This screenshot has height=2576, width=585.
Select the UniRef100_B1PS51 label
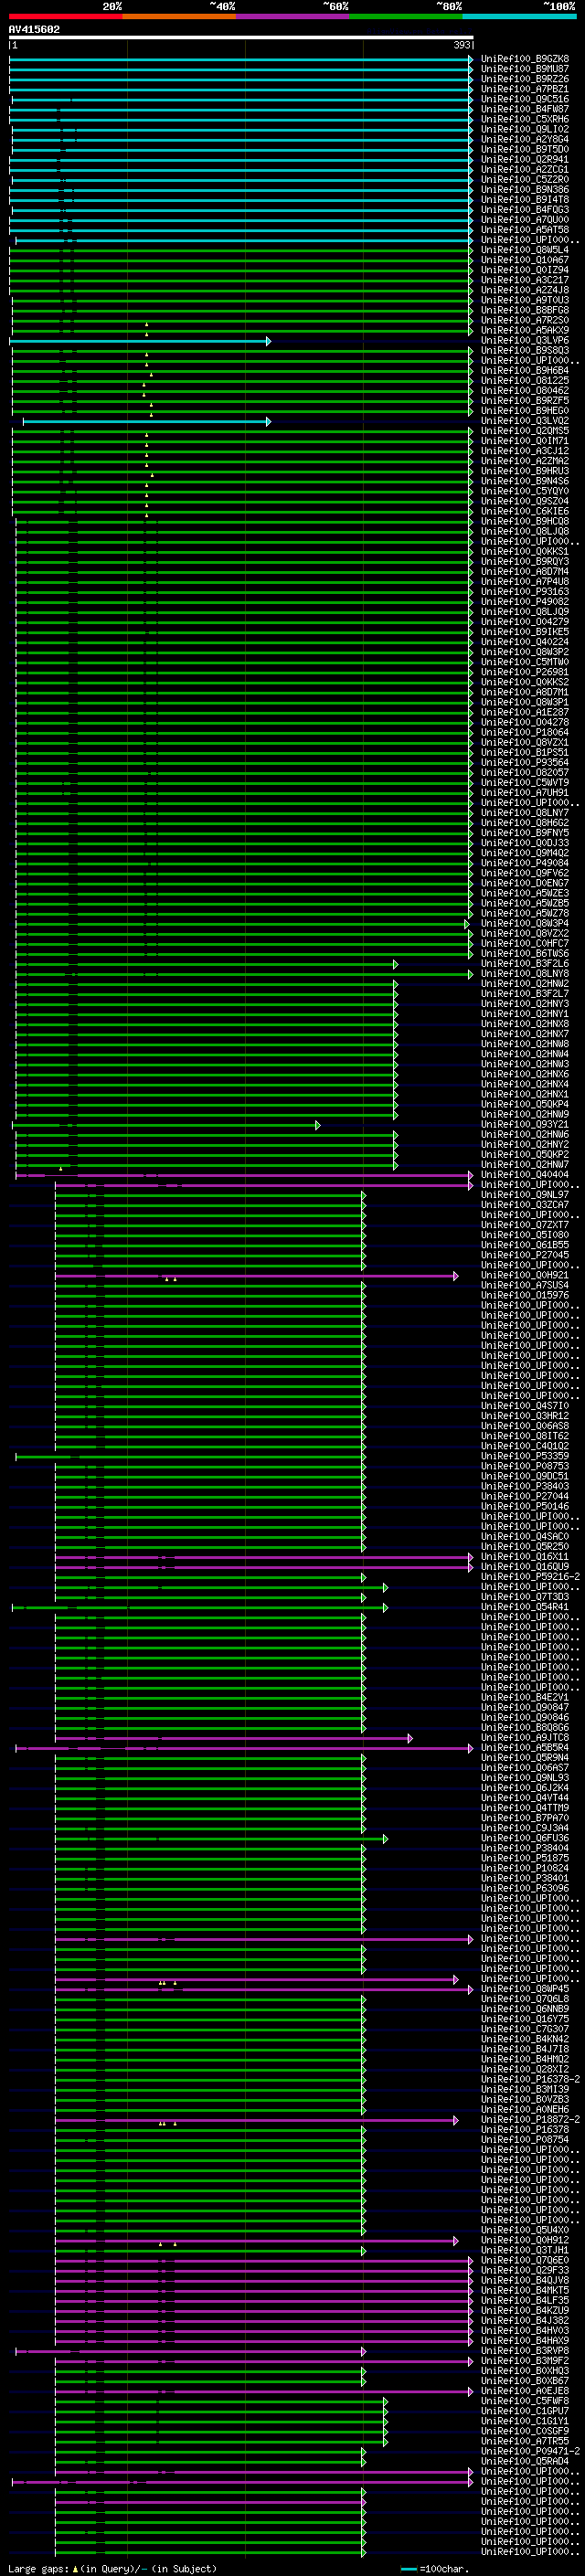[525, 753]
